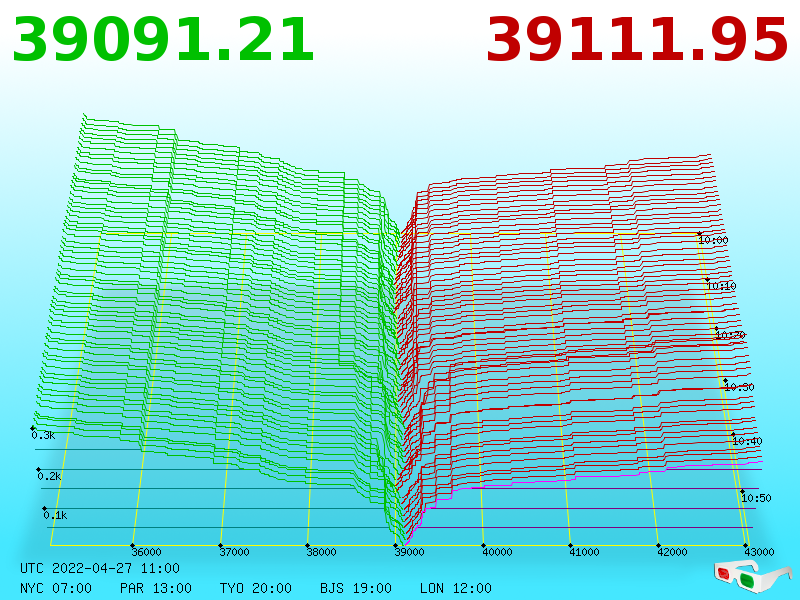800x600 pixels.
Task: Click the 10:10 time axis marker
Action: coord(721,286)
